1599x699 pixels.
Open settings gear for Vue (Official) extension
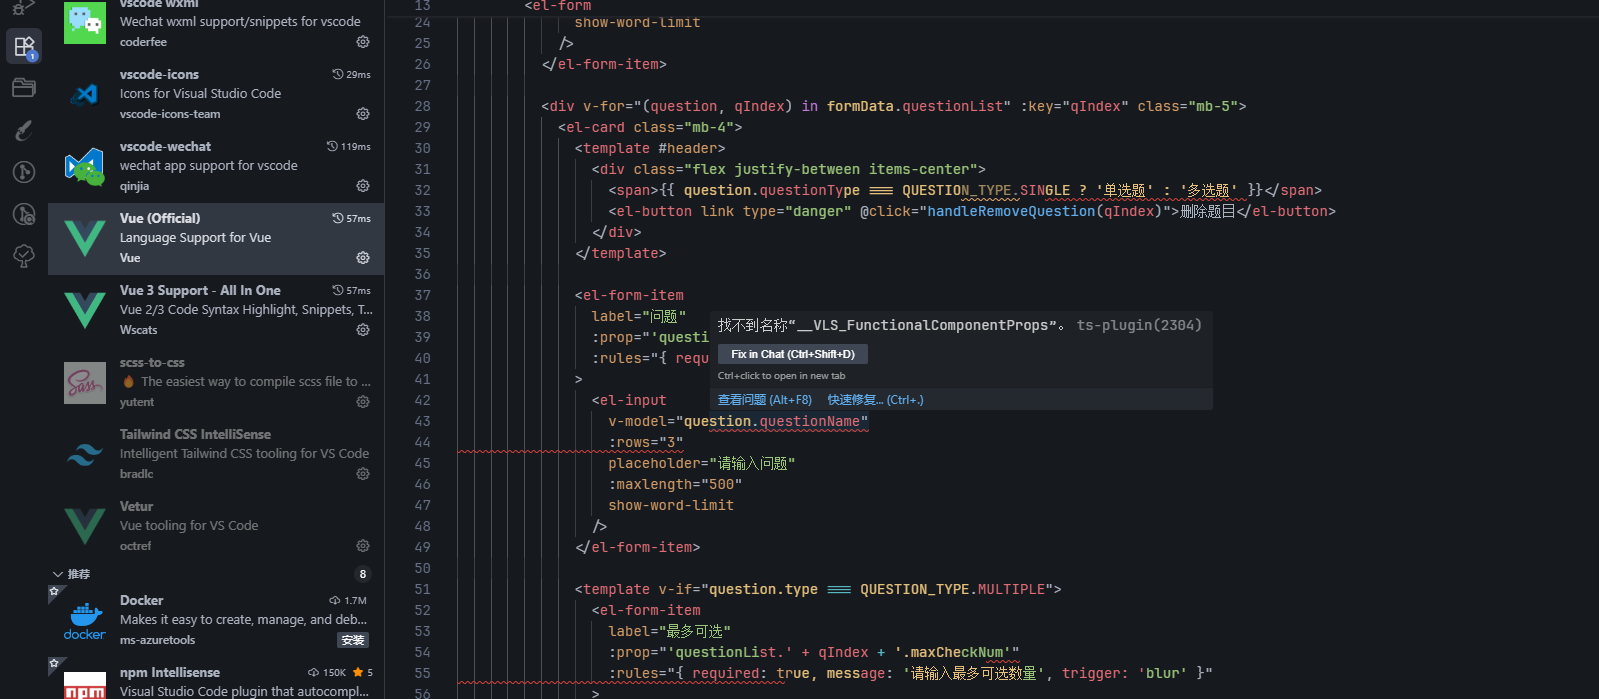pos(363,258)
